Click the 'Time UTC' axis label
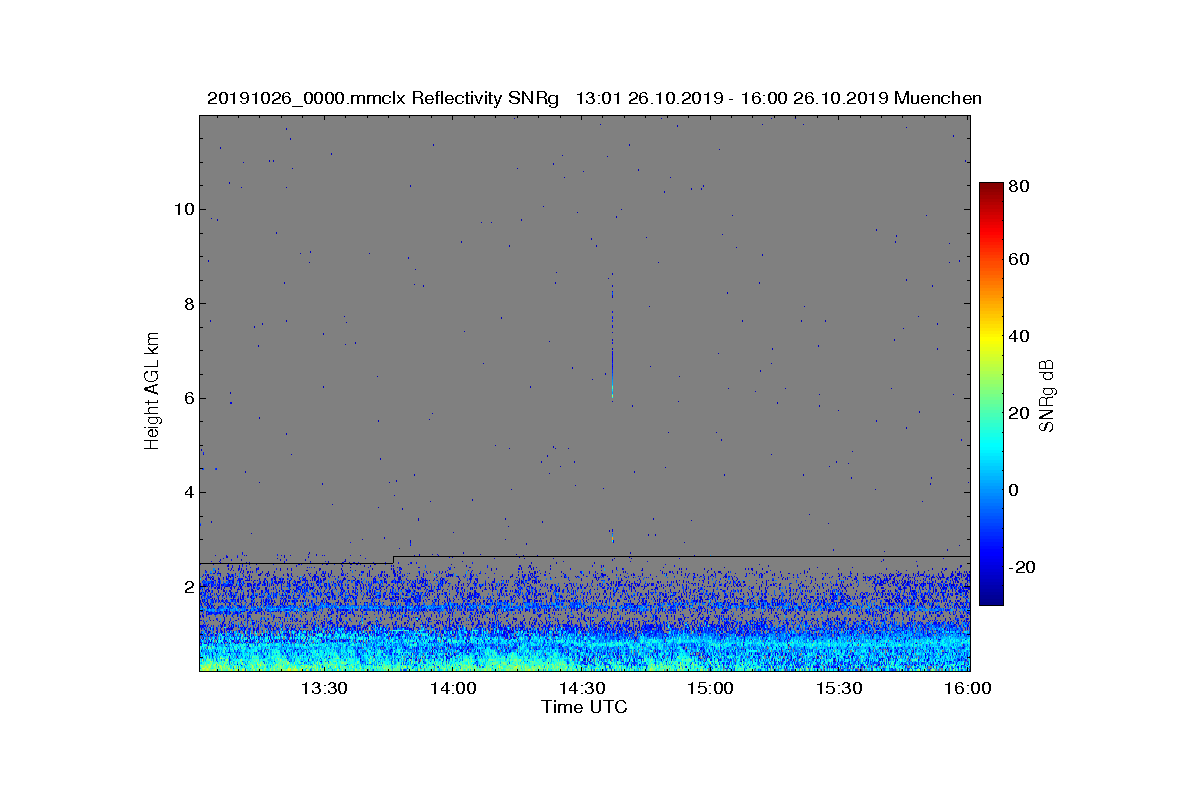The height and width of the screenshot is (800, 1200). (585, 707)
